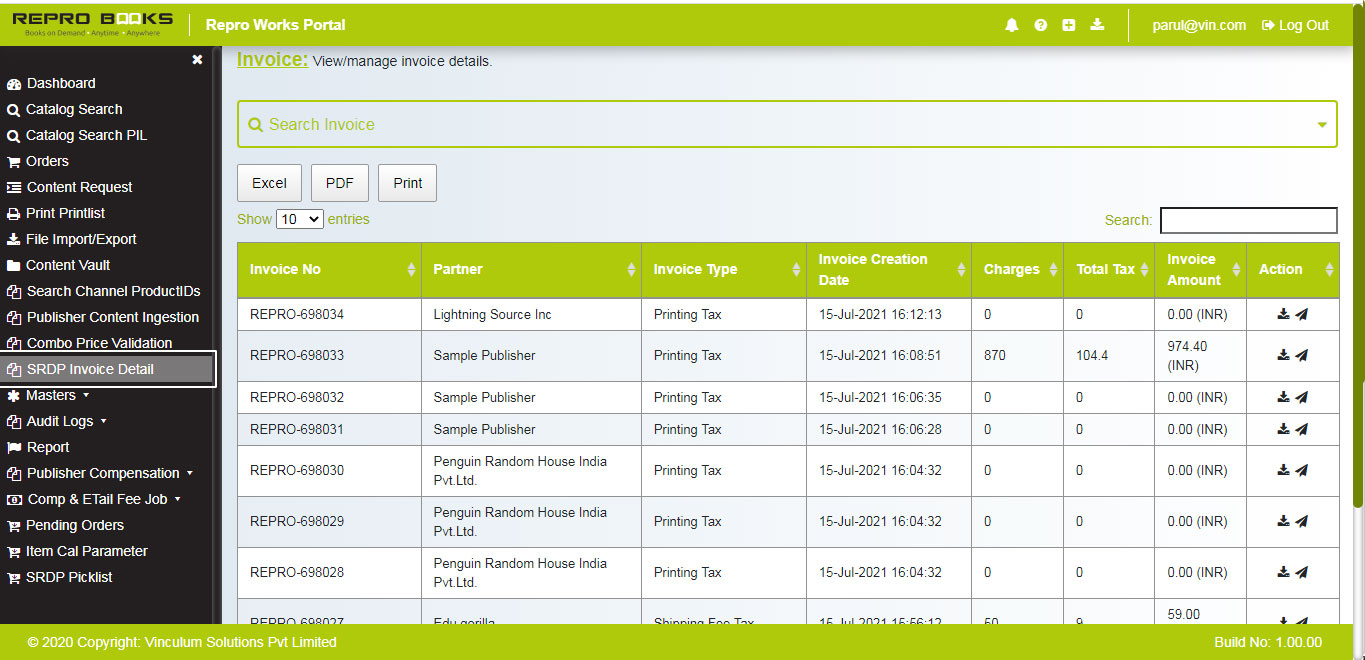This screenshot has height=660, width=1365.
Task: Click the Log Out link
Action: [1294, 25]
